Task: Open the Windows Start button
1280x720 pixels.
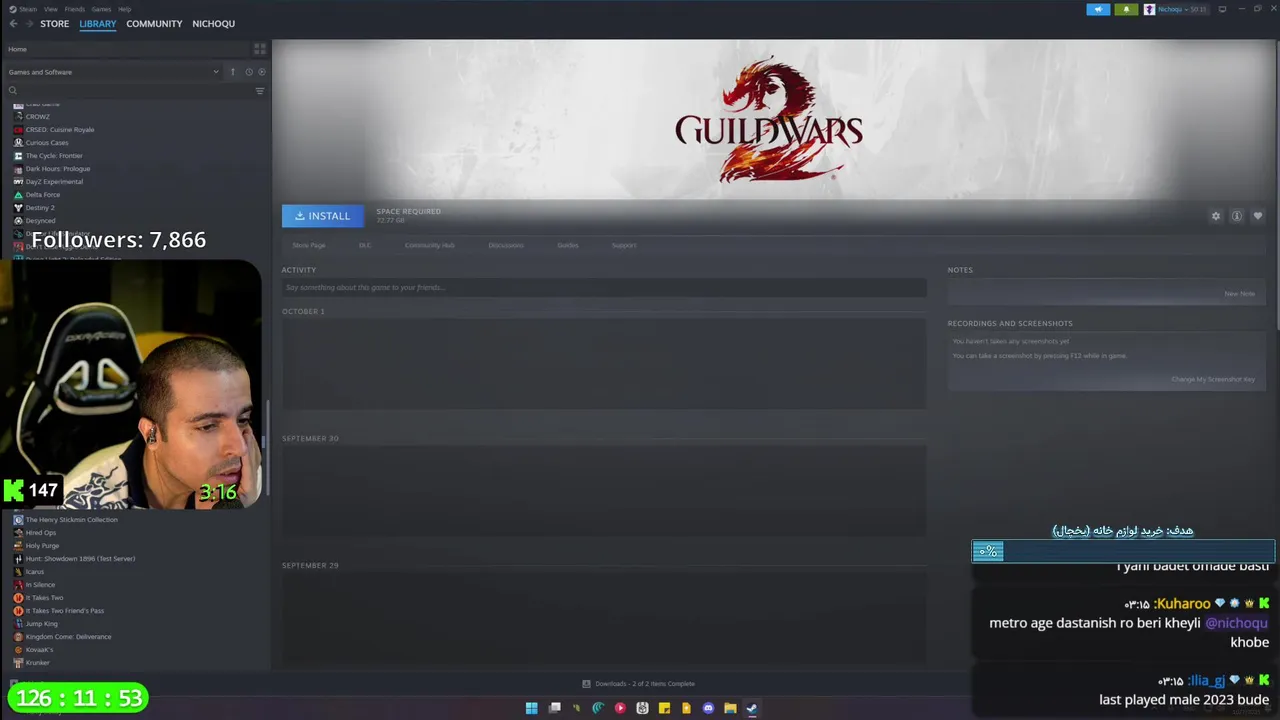Action: click(x=532, y=708)
